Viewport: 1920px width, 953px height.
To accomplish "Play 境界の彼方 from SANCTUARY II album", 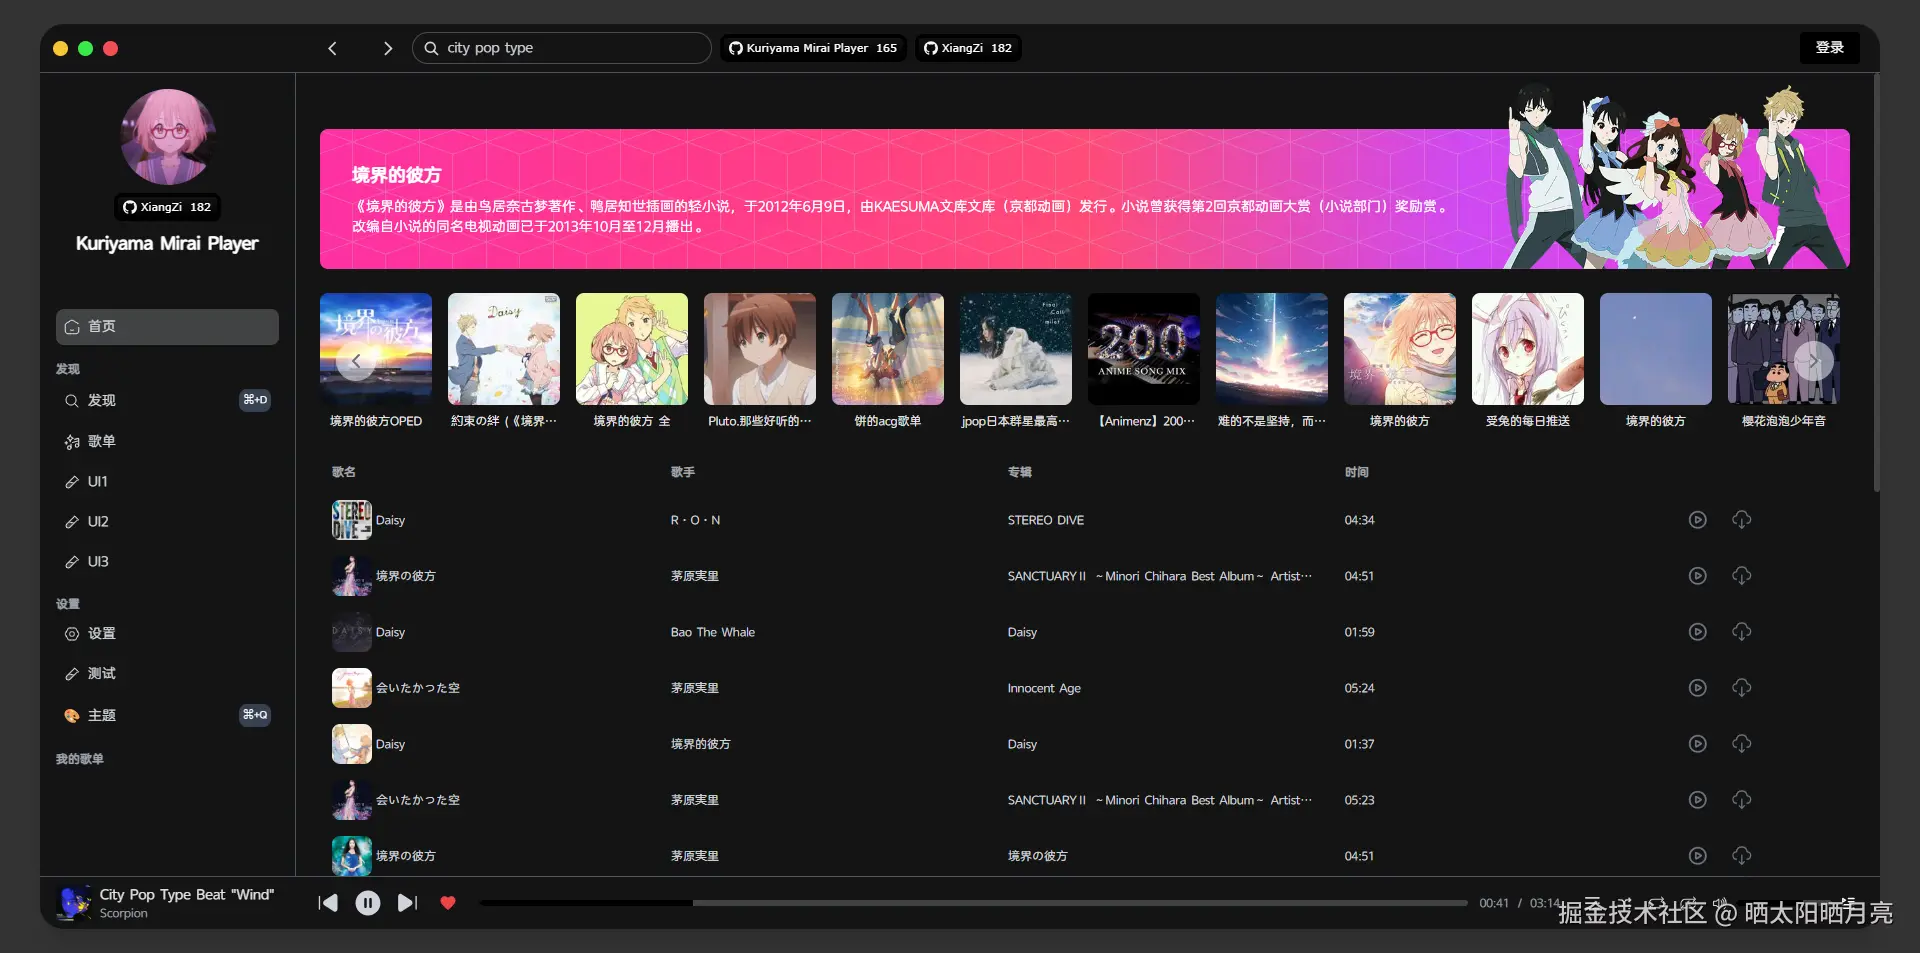I will (1697, 576).
